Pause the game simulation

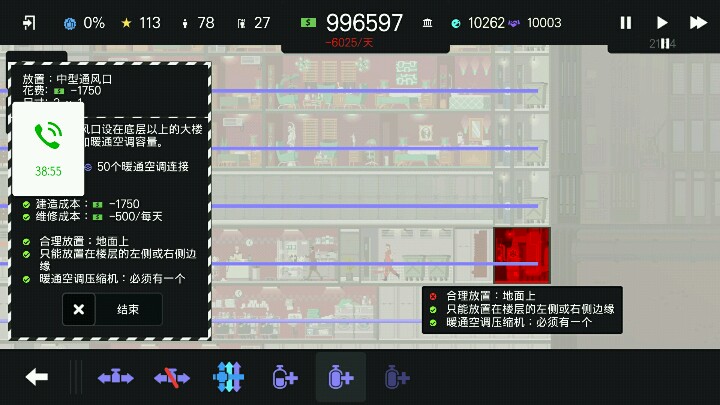(626, 23)
